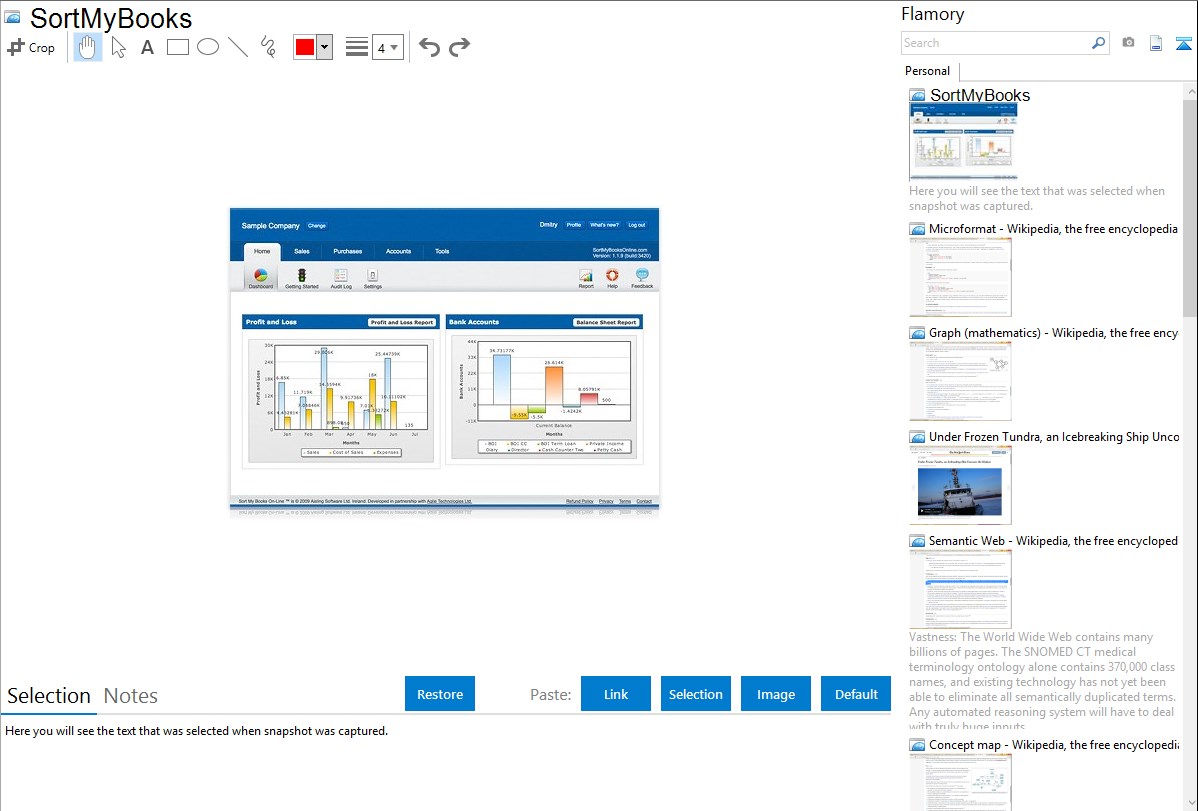Image resolution: width=1198 pixels, height=811 pixels.
Task: Click the Flamory icon beside Semantic Web
Action: point(917,540)
